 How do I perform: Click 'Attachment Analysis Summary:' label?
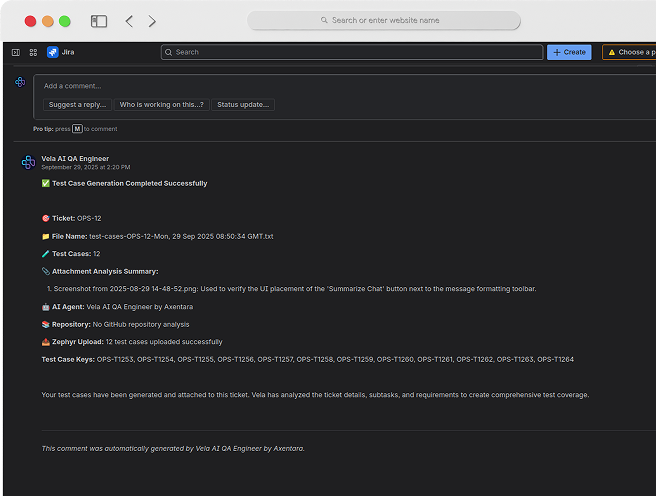click(x=105, y=271)
